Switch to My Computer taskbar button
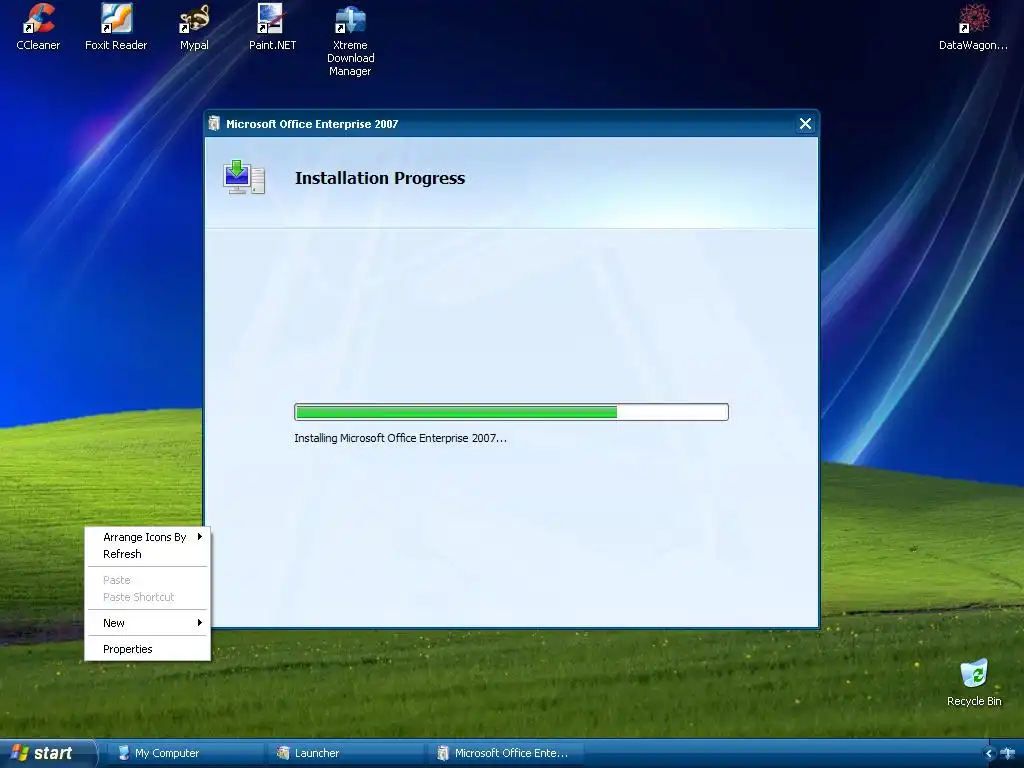Viewport: 1024px width, 768px height. (x=184, y=753)
